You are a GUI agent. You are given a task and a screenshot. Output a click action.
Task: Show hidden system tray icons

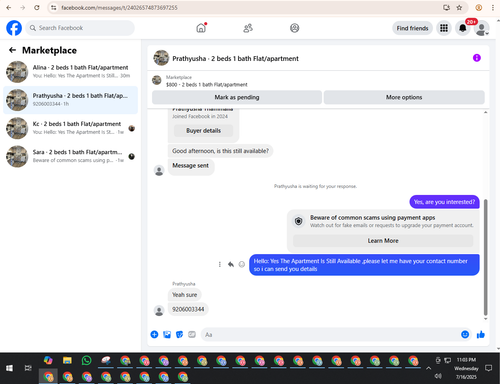tap(428, 368)
